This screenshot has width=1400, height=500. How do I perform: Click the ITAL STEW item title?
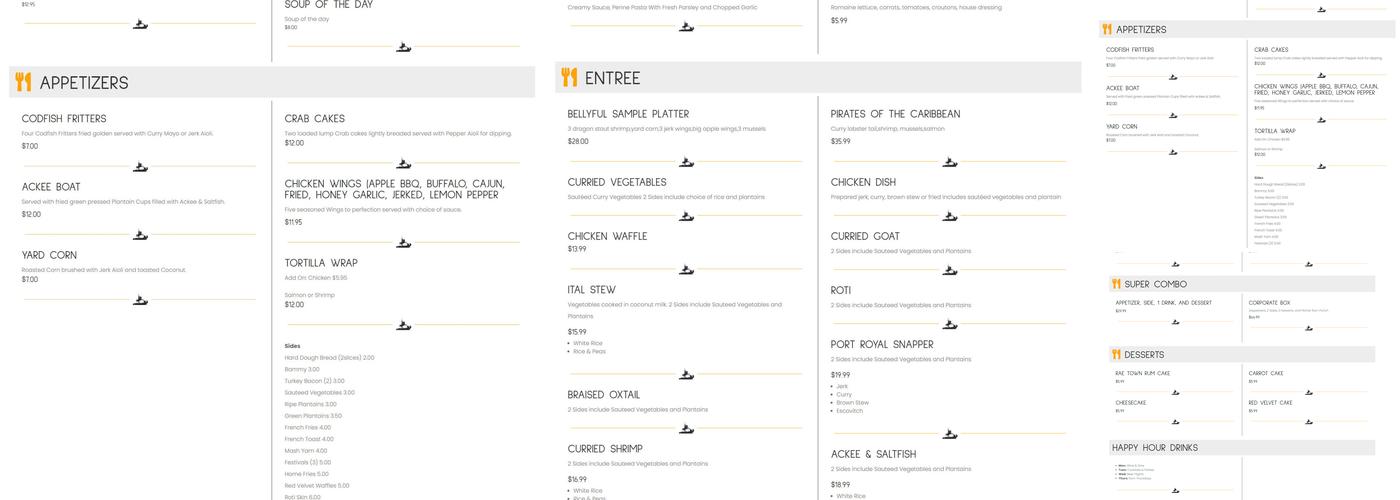pos(592,290)
